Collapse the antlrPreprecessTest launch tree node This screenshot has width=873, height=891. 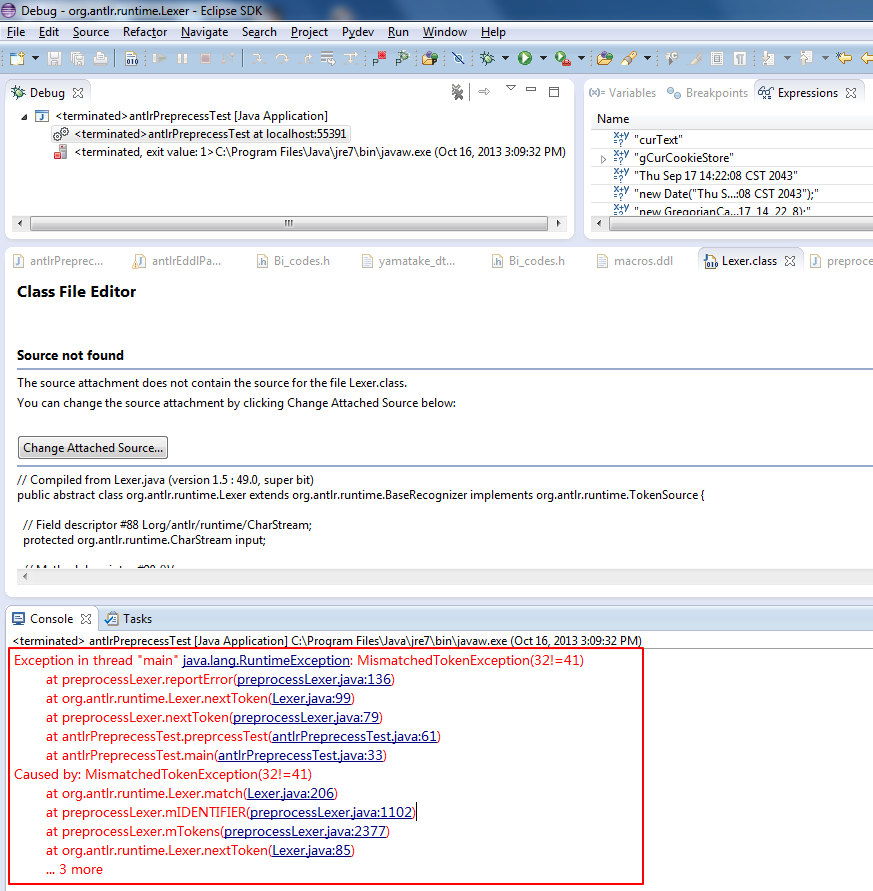[24, 116]
